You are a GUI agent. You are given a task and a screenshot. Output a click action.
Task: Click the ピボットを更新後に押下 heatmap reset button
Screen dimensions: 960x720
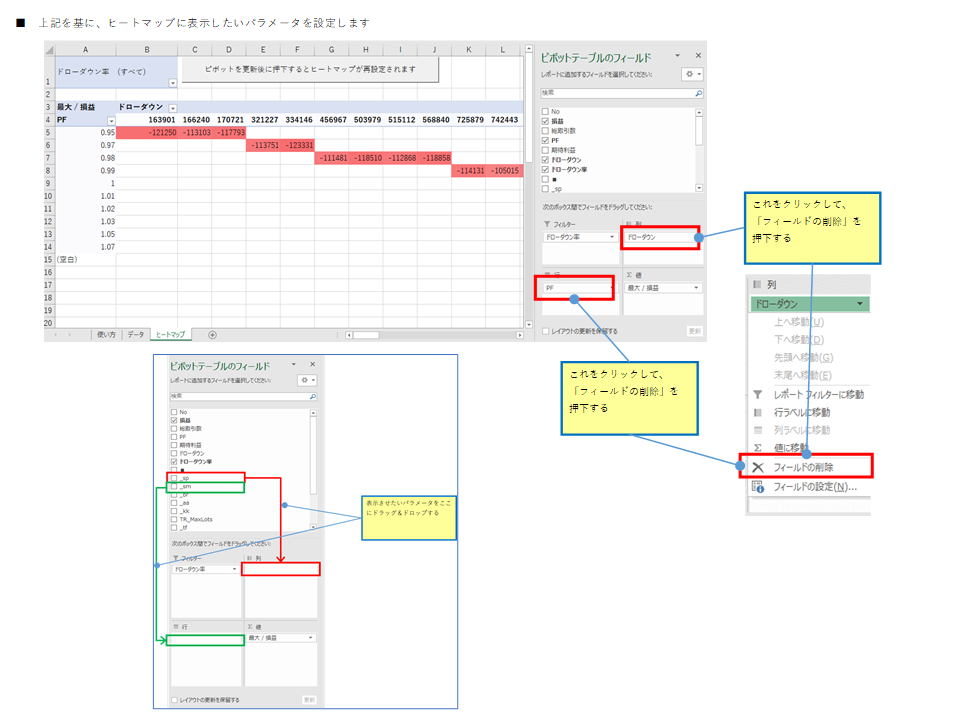pos(310,69)
